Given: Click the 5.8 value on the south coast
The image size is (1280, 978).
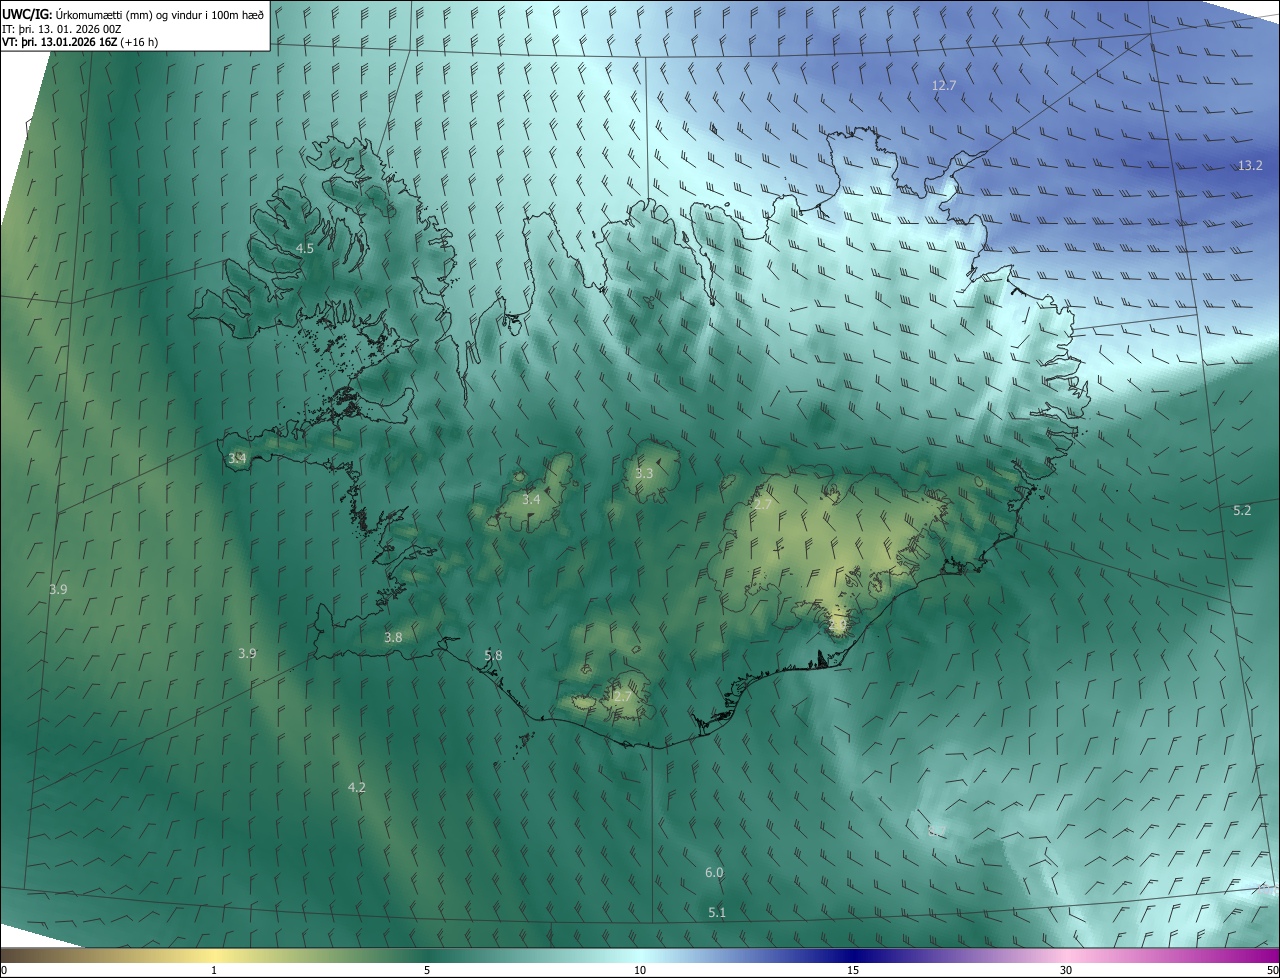Looking at the screenshot, I should coord(493,655).
